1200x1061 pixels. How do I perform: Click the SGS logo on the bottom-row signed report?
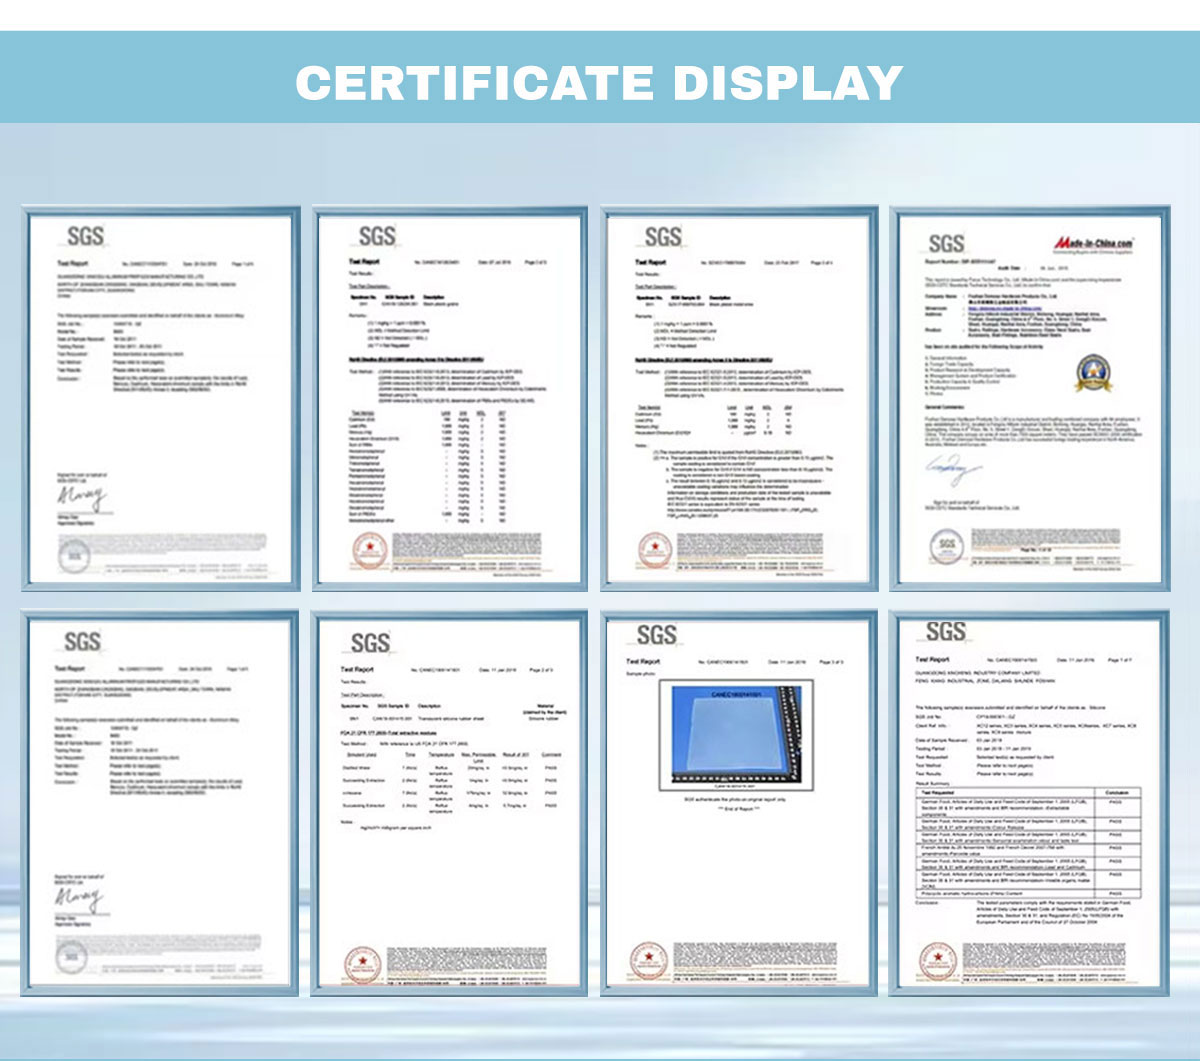click(x=82, y=642)
